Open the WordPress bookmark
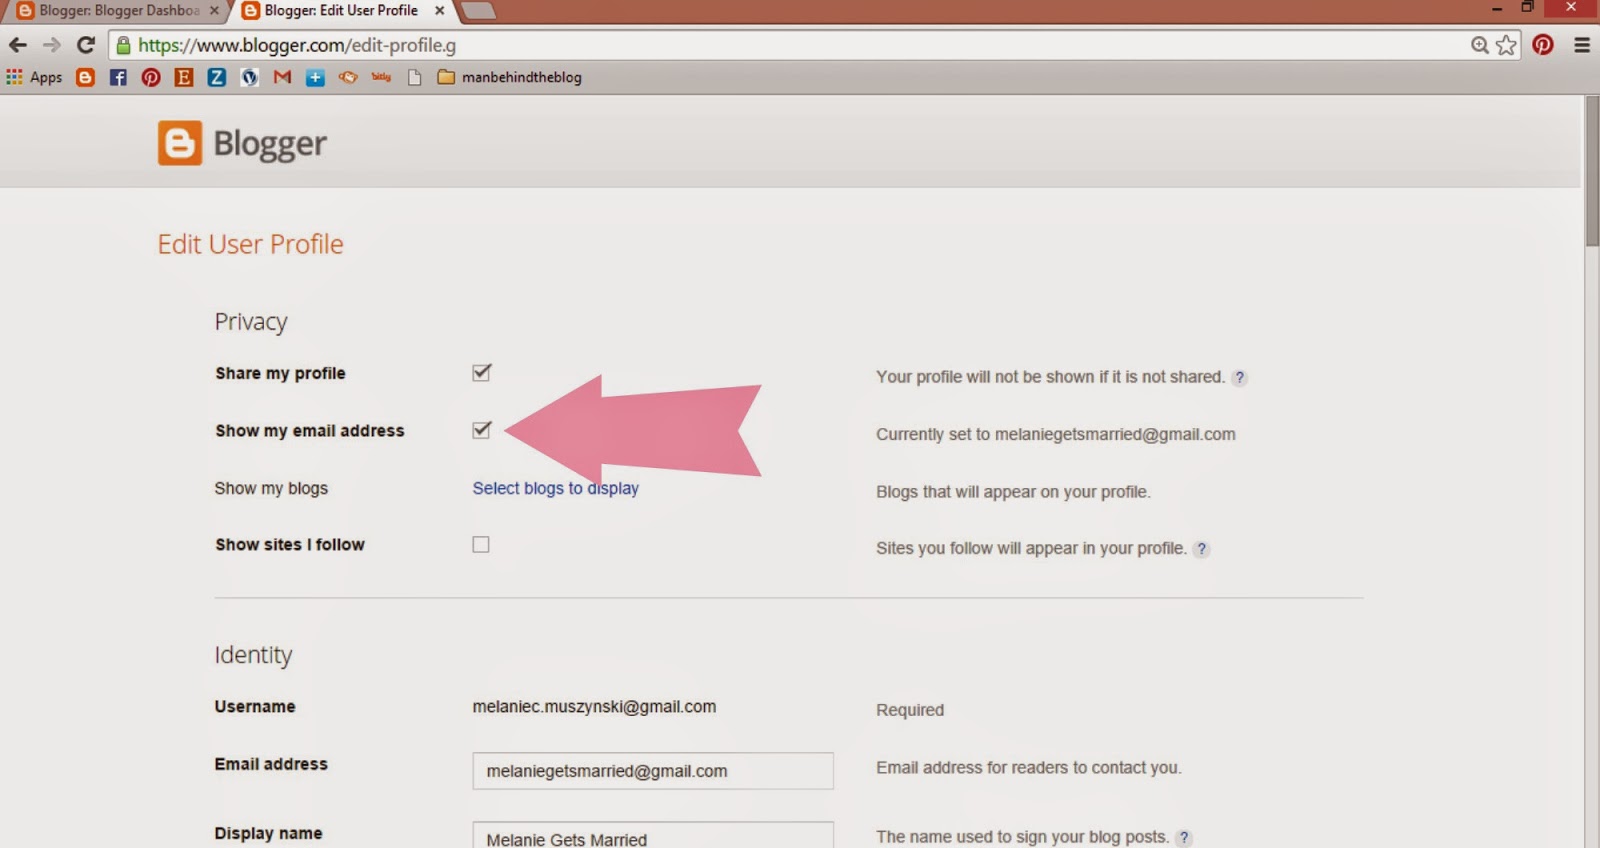This screenshot has width=1600, height=848. click(x=249, y=77)
